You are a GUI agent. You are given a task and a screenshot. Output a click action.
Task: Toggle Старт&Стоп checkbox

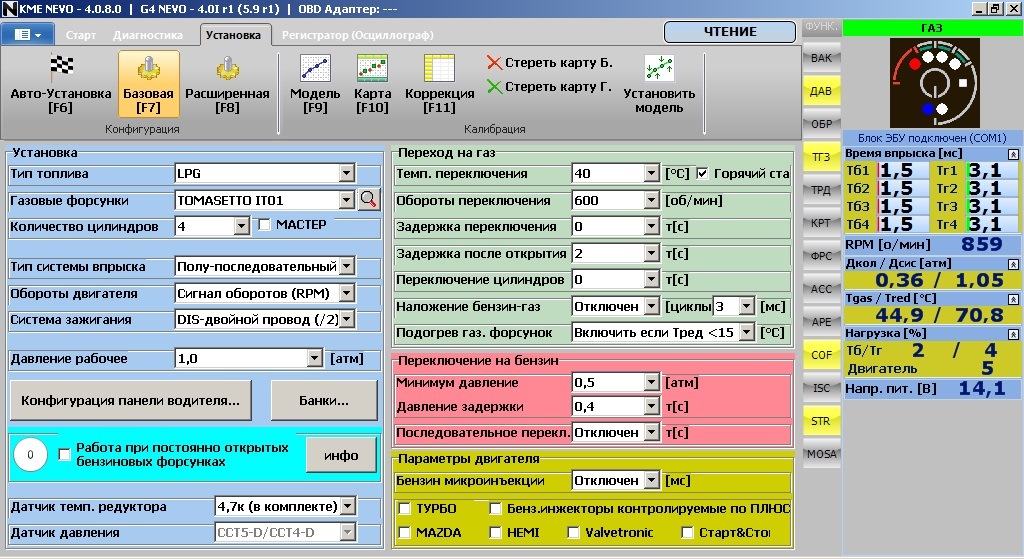tap(687, 533)
